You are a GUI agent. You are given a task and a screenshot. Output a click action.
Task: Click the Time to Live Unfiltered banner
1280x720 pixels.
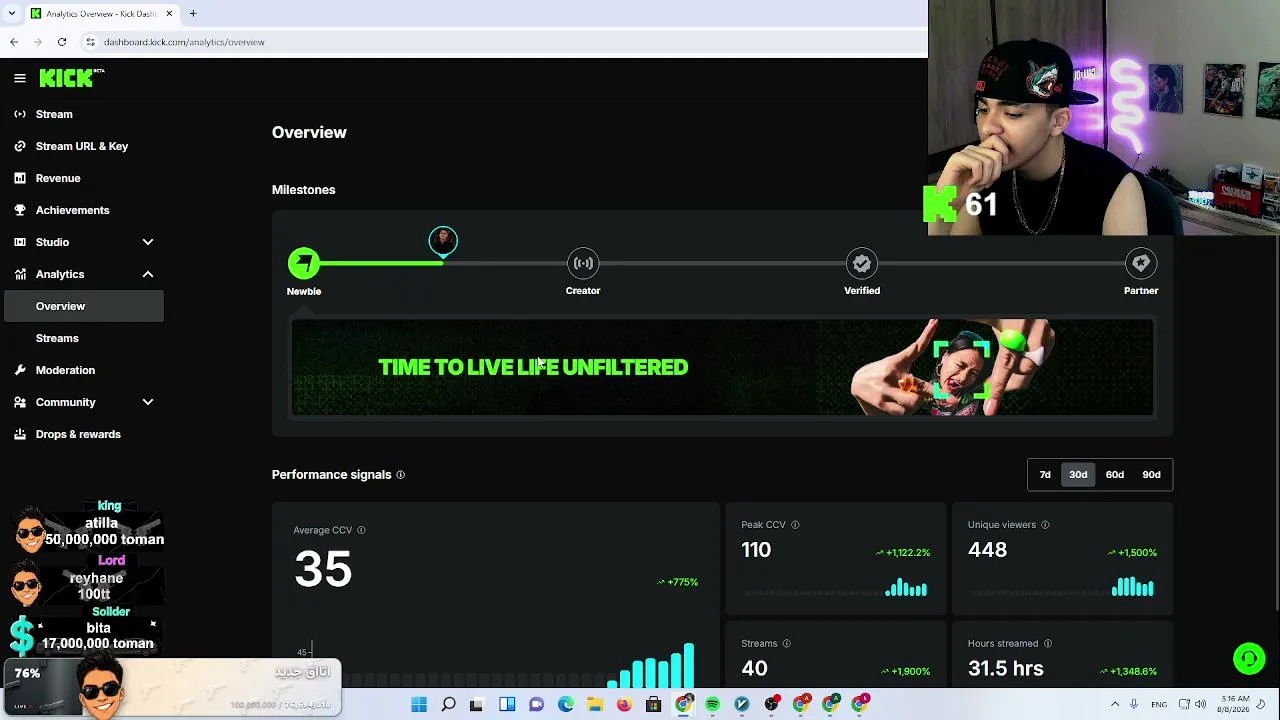(722, 367)
